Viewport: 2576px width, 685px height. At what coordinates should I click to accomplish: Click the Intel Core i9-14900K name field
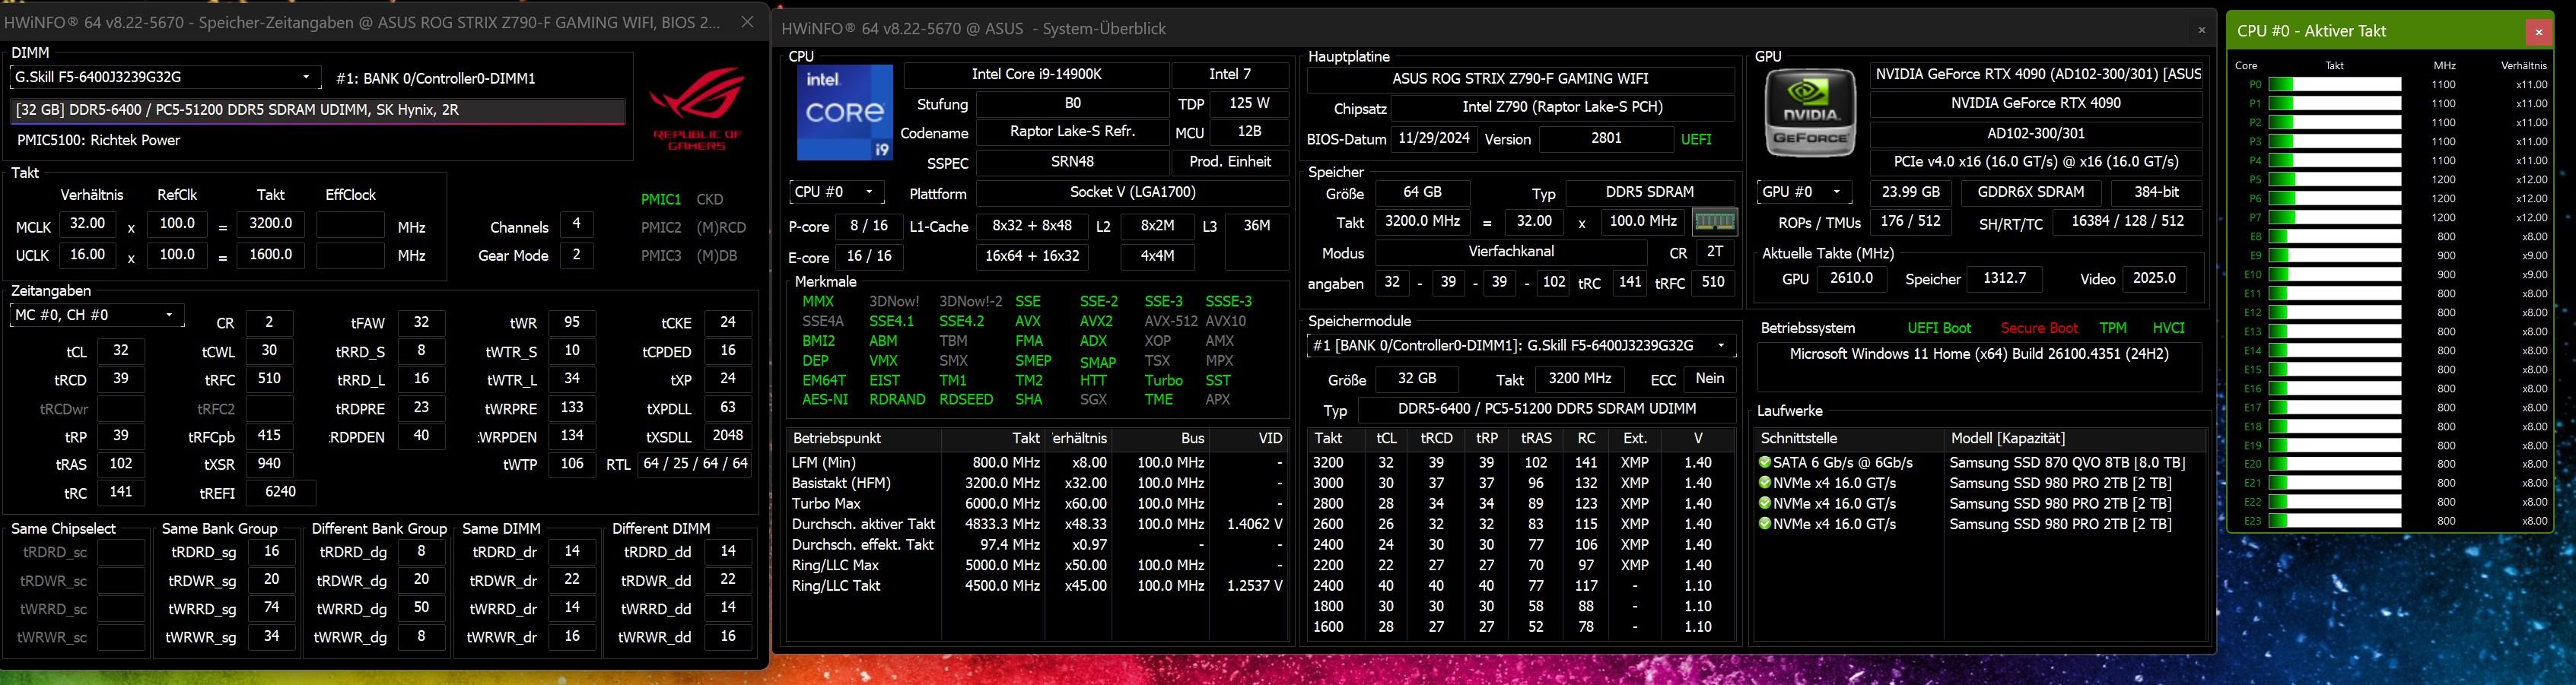pyautogui.click(x=1036, y=75)
